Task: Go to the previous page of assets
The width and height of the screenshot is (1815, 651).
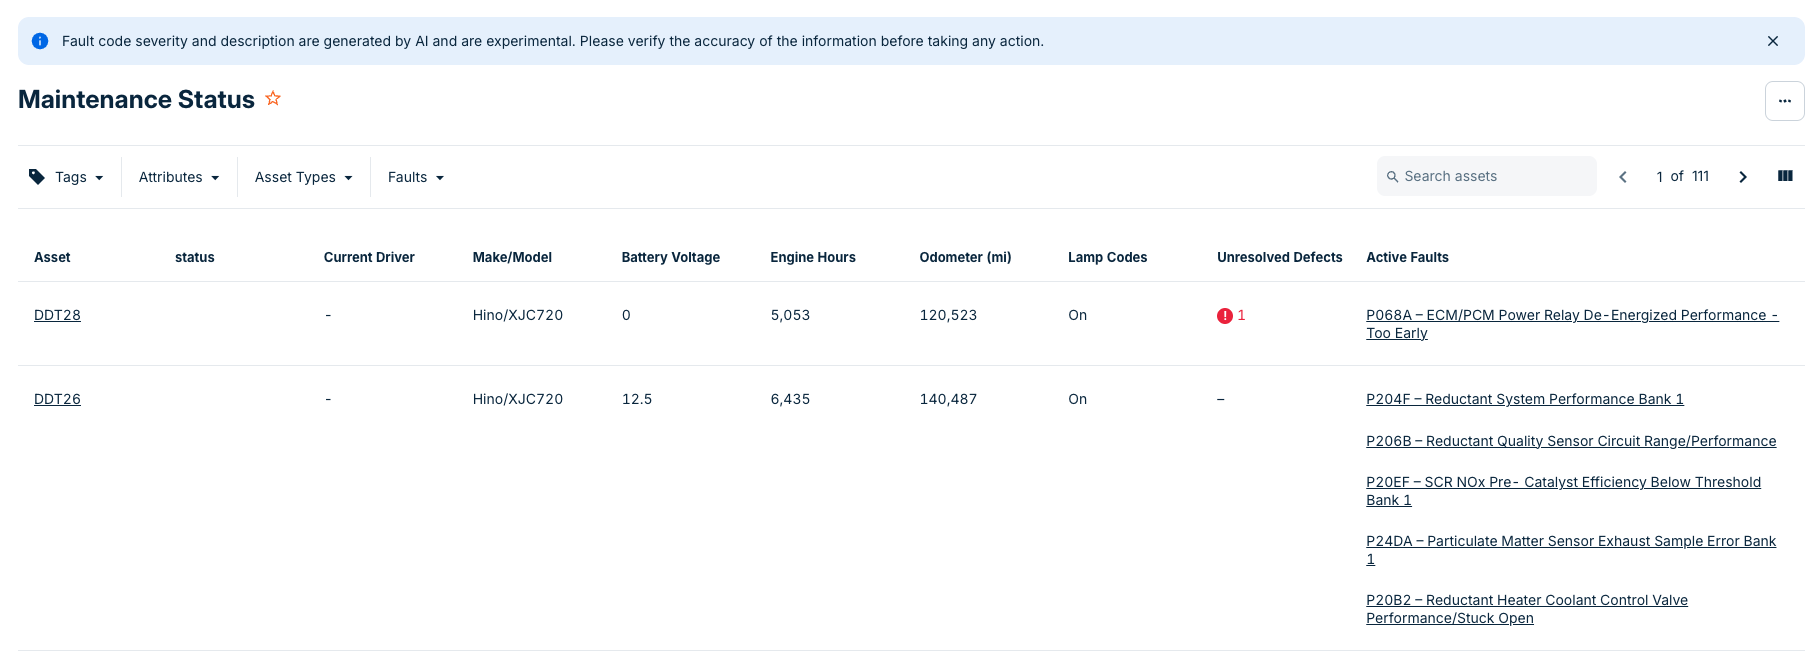Action: (x=1623, y=177)
